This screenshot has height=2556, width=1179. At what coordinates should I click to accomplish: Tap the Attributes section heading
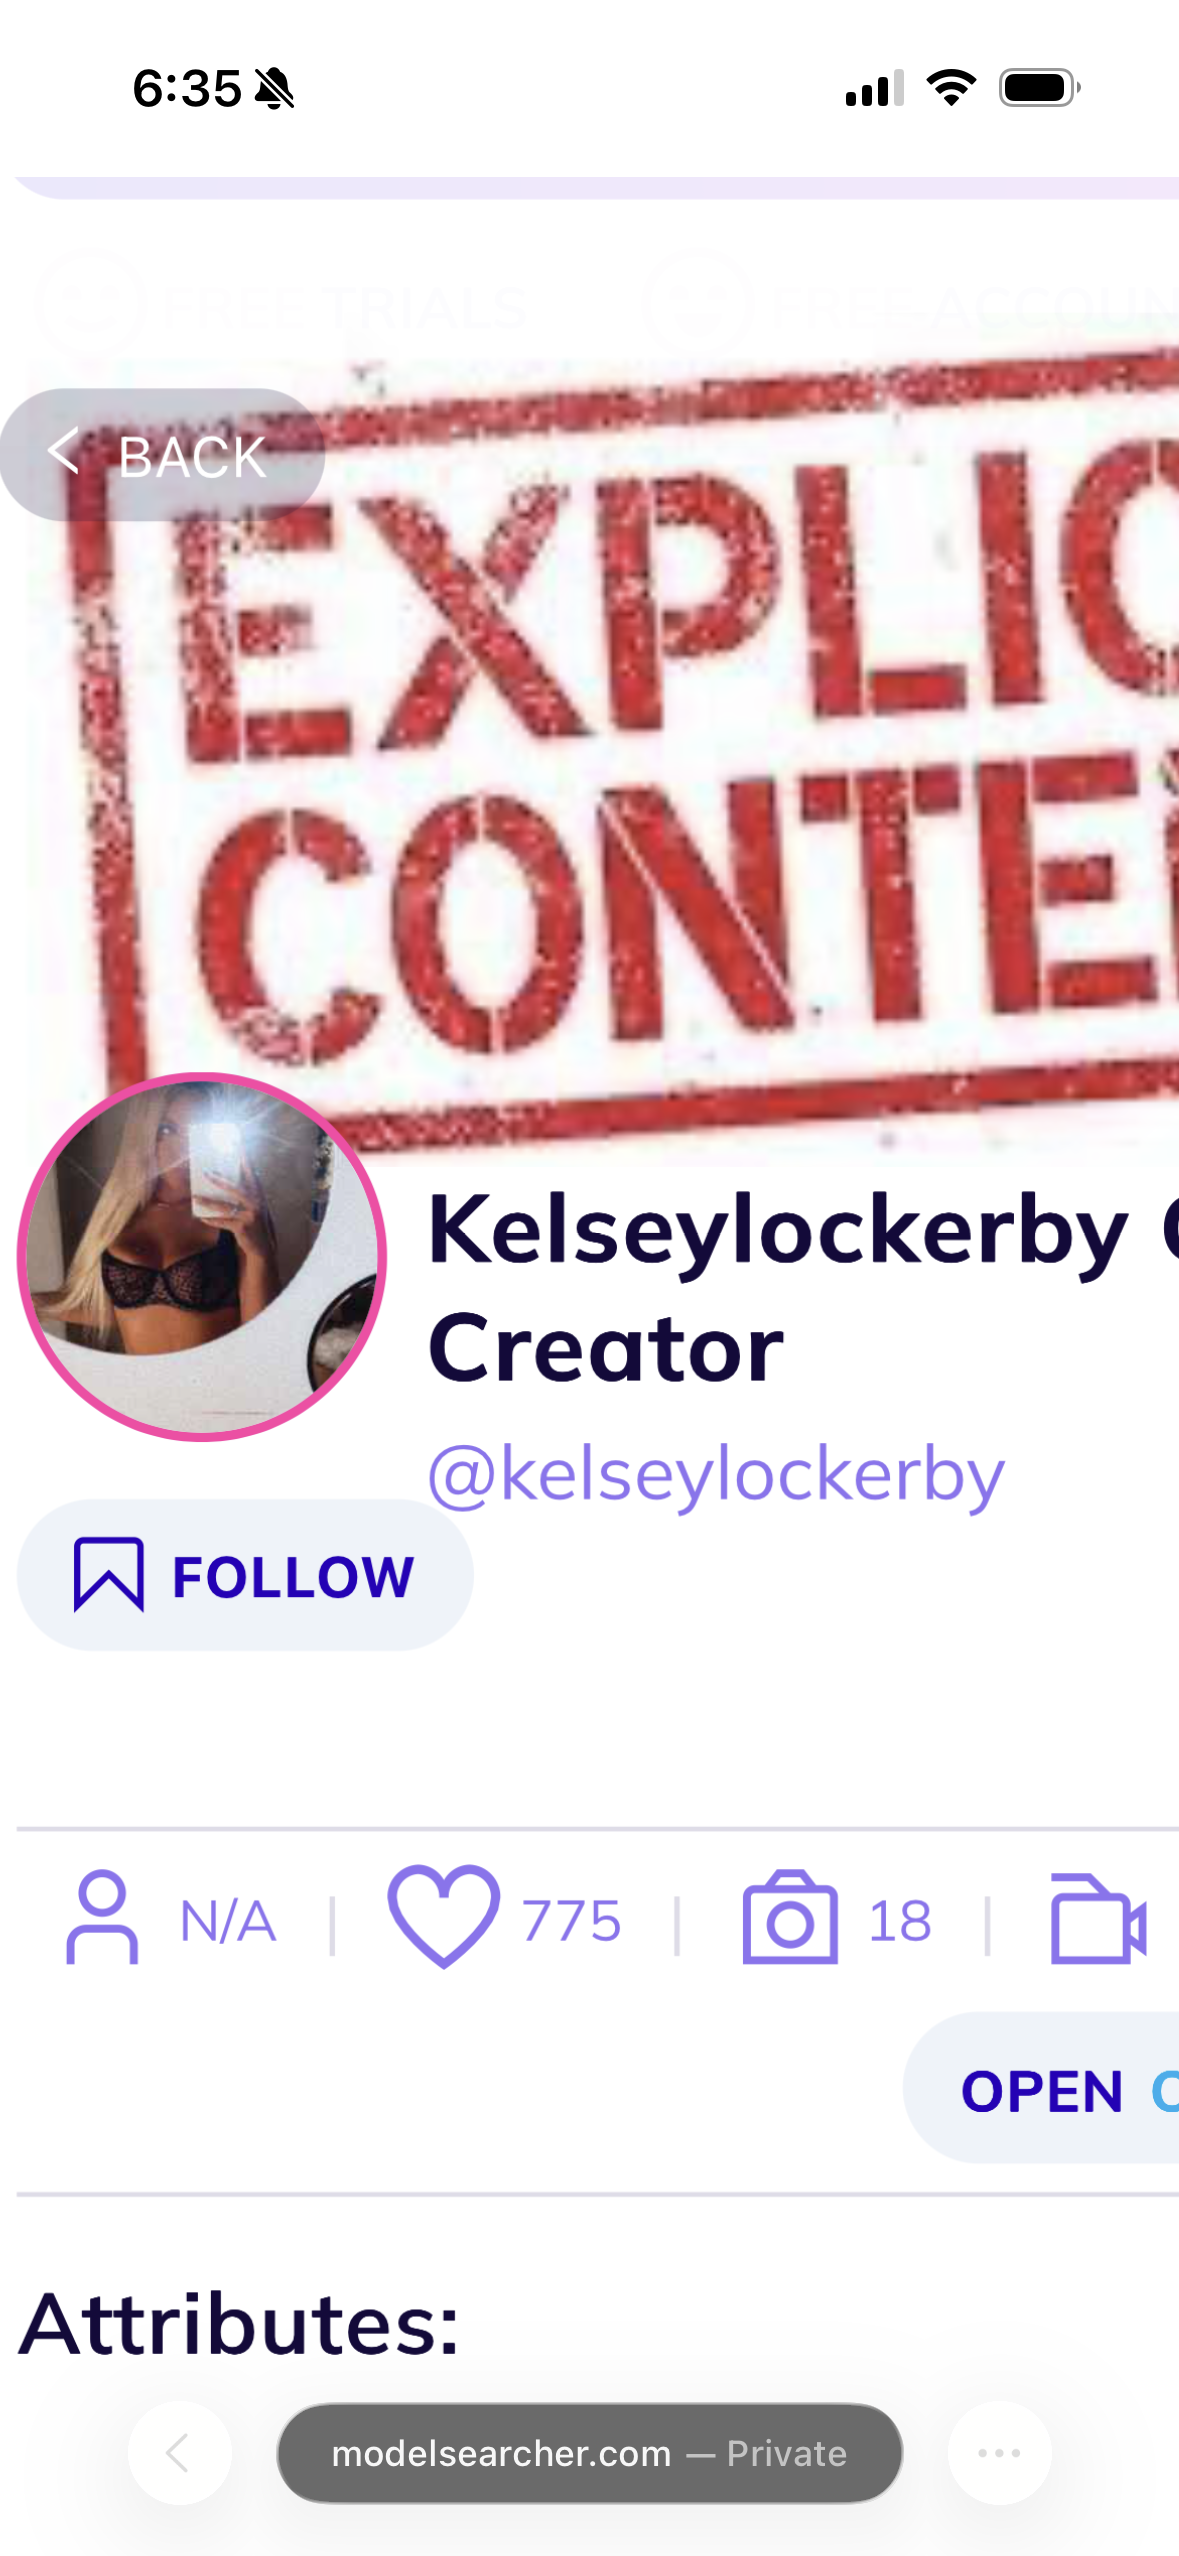point(240,2325)
